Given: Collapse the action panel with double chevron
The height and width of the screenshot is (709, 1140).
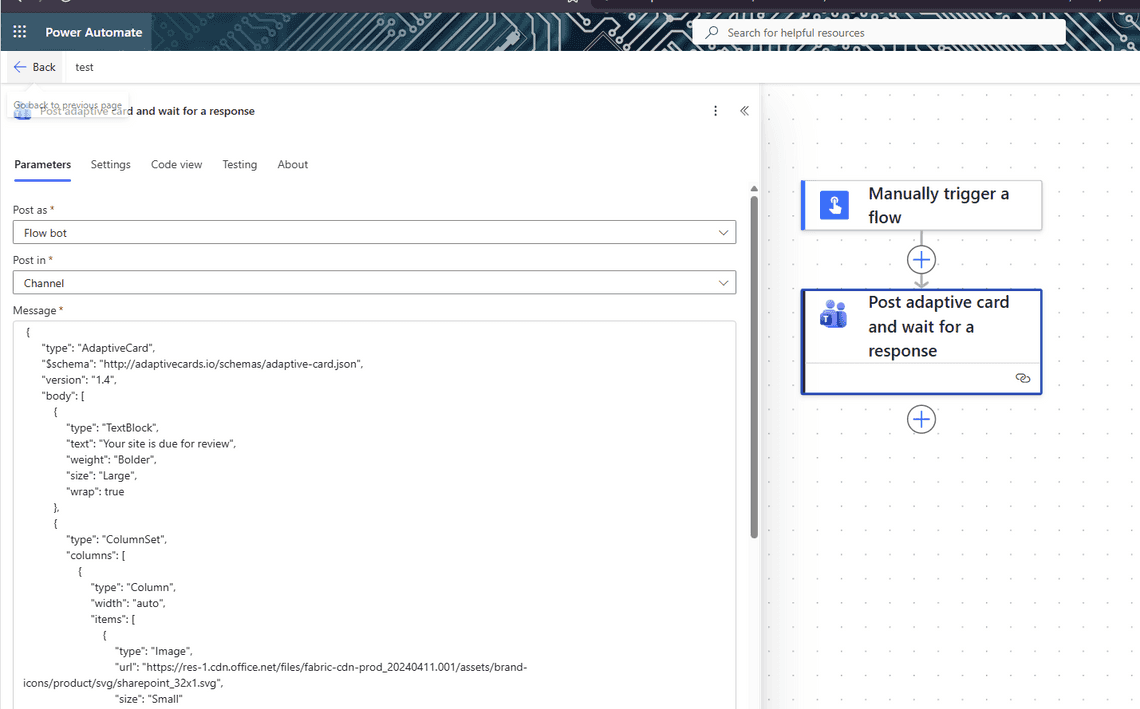Looking at the screenshot, I should click(744, 111).
